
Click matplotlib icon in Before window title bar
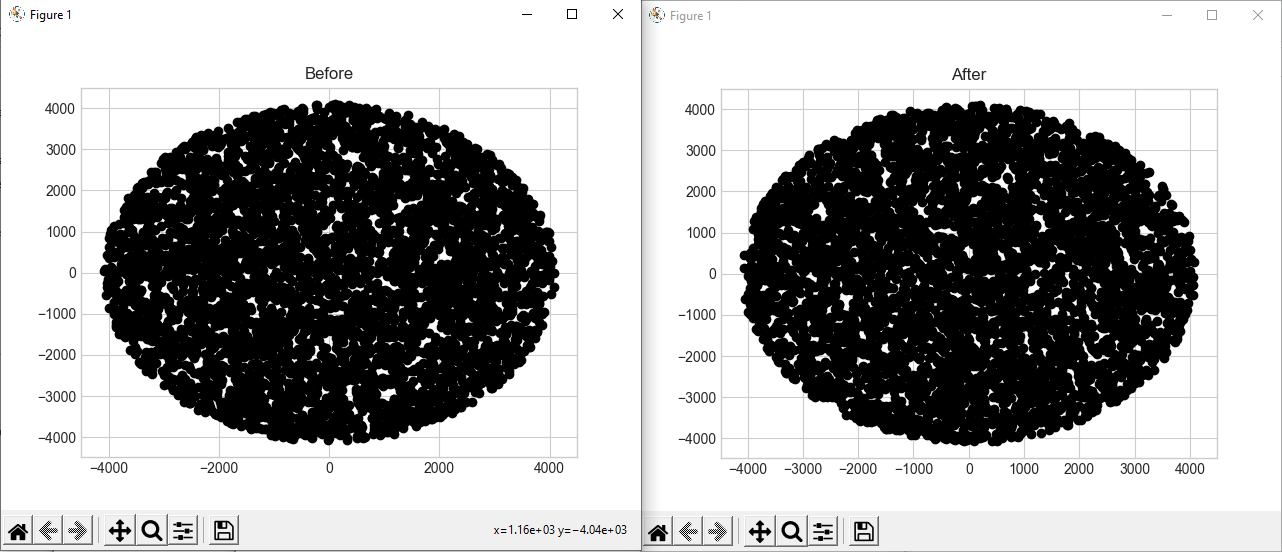[x=17, y=14]
